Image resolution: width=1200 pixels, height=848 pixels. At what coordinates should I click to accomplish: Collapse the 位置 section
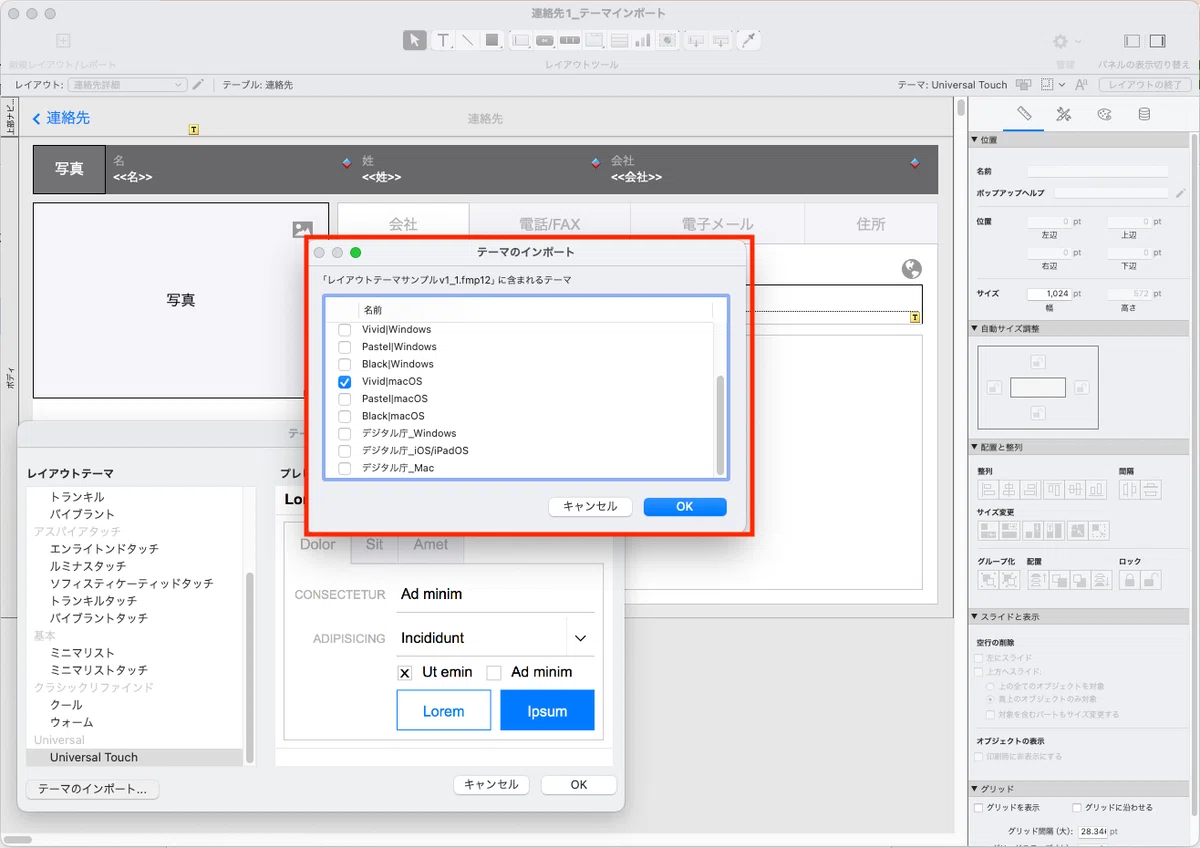(x=975, y=140)
